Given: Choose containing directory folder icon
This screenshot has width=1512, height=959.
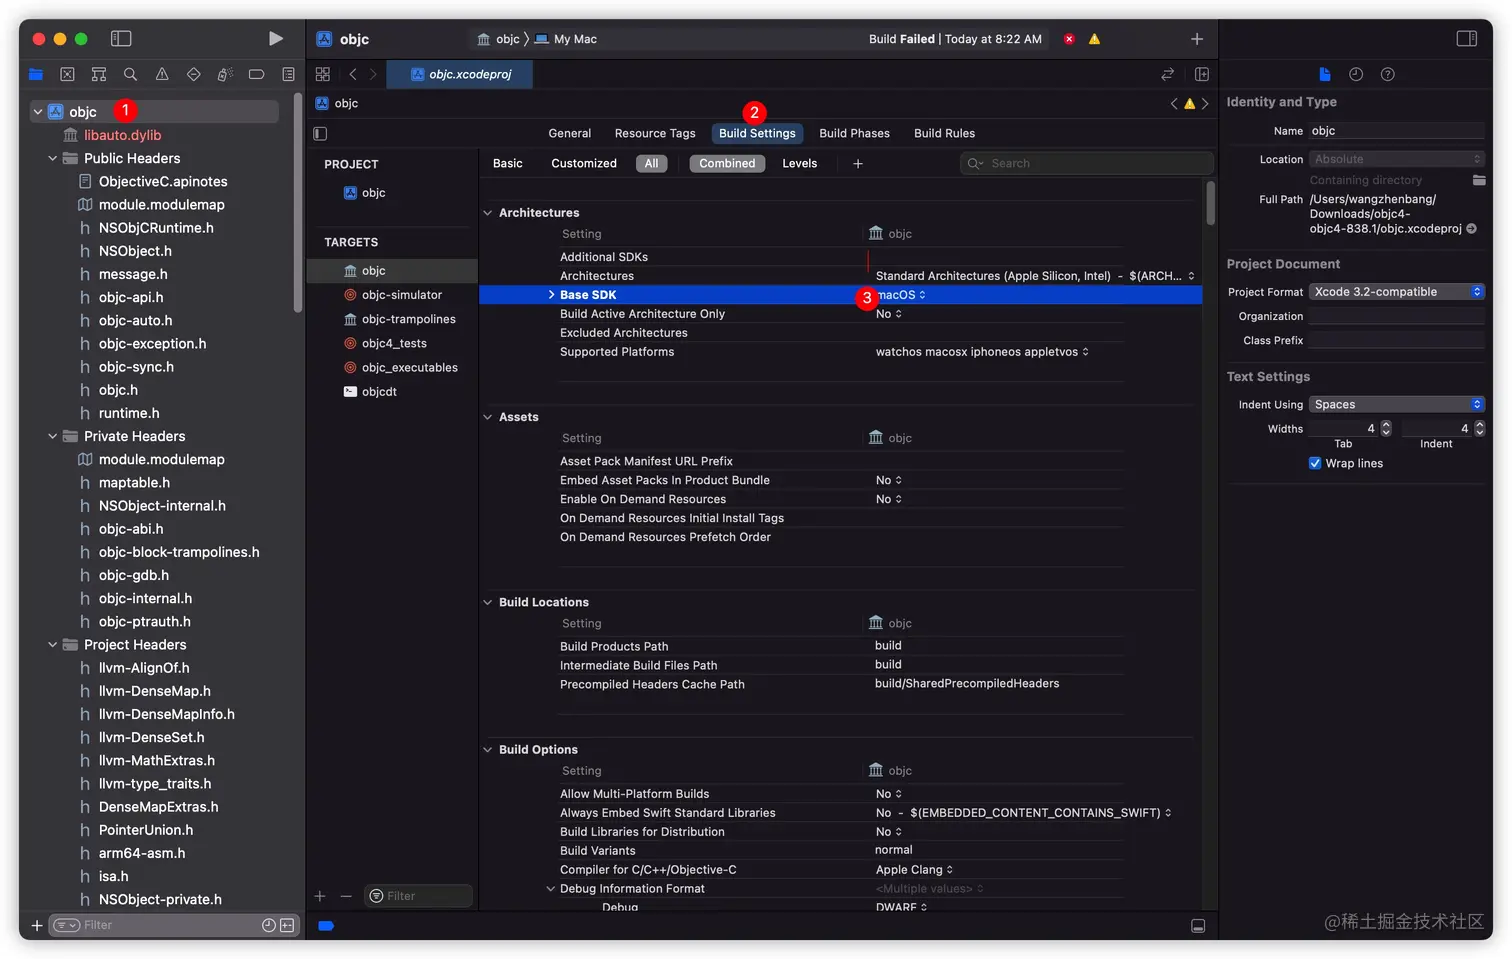Looking at the screenshot, I should coord(1479,180).
